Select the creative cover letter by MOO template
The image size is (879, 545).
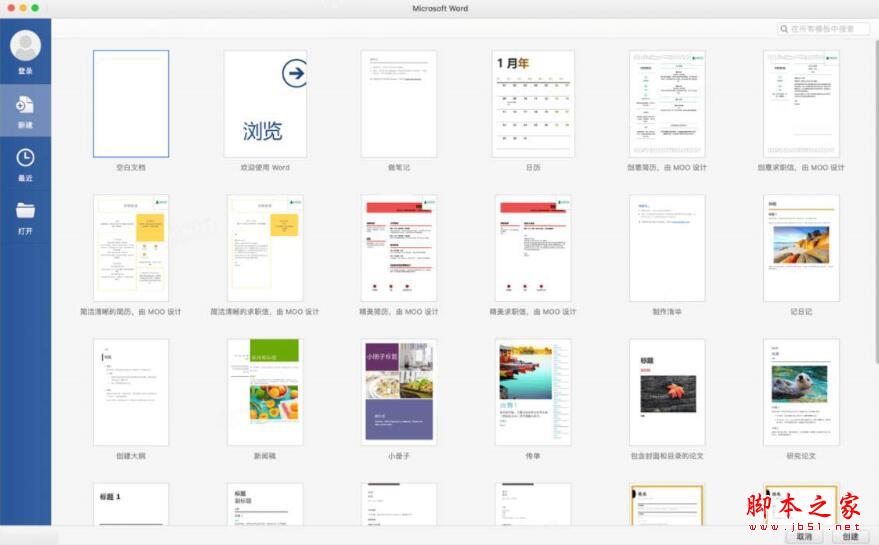(801, 104)
